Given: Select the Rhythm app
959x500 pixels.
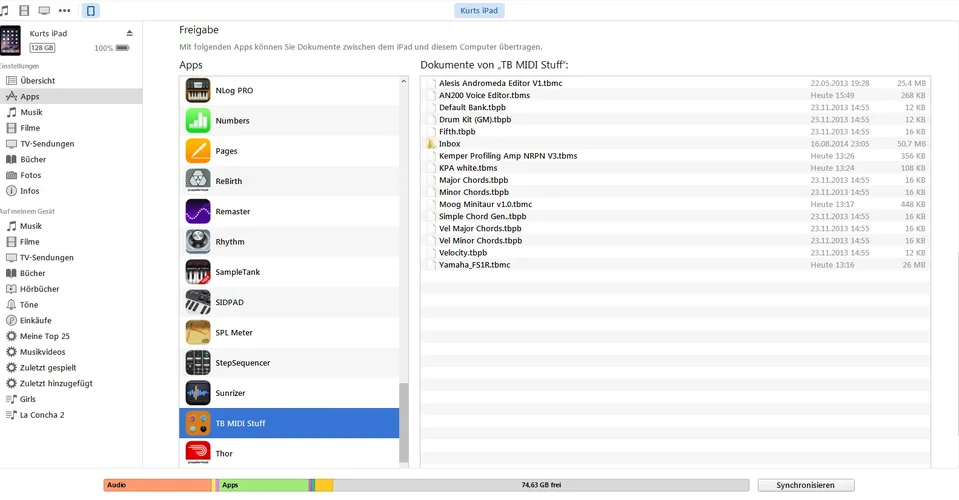Looking at the screenshot, I should pos(289,241).
